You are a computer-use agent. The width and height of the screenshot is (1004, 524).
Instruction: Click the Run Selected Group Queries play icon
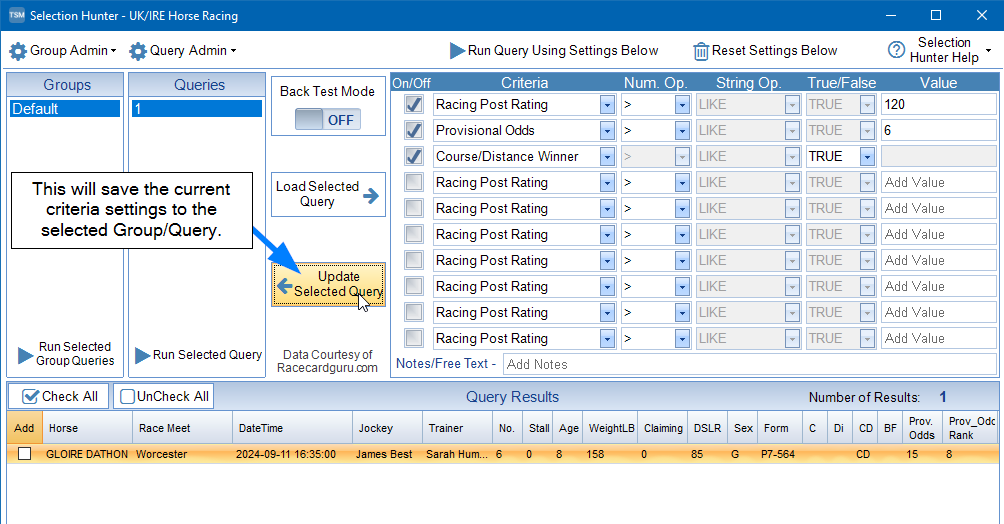point(26,355)
